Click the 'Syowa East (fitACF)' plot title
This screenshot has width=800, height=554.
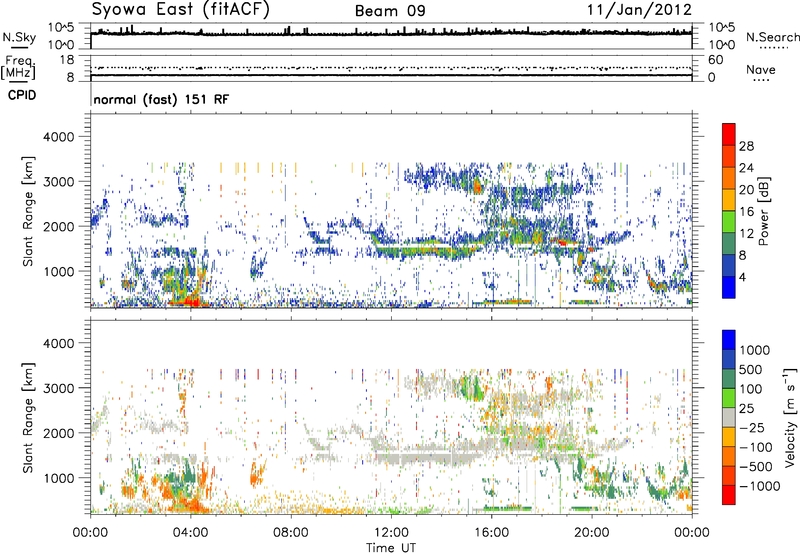(x=180, y=9)
